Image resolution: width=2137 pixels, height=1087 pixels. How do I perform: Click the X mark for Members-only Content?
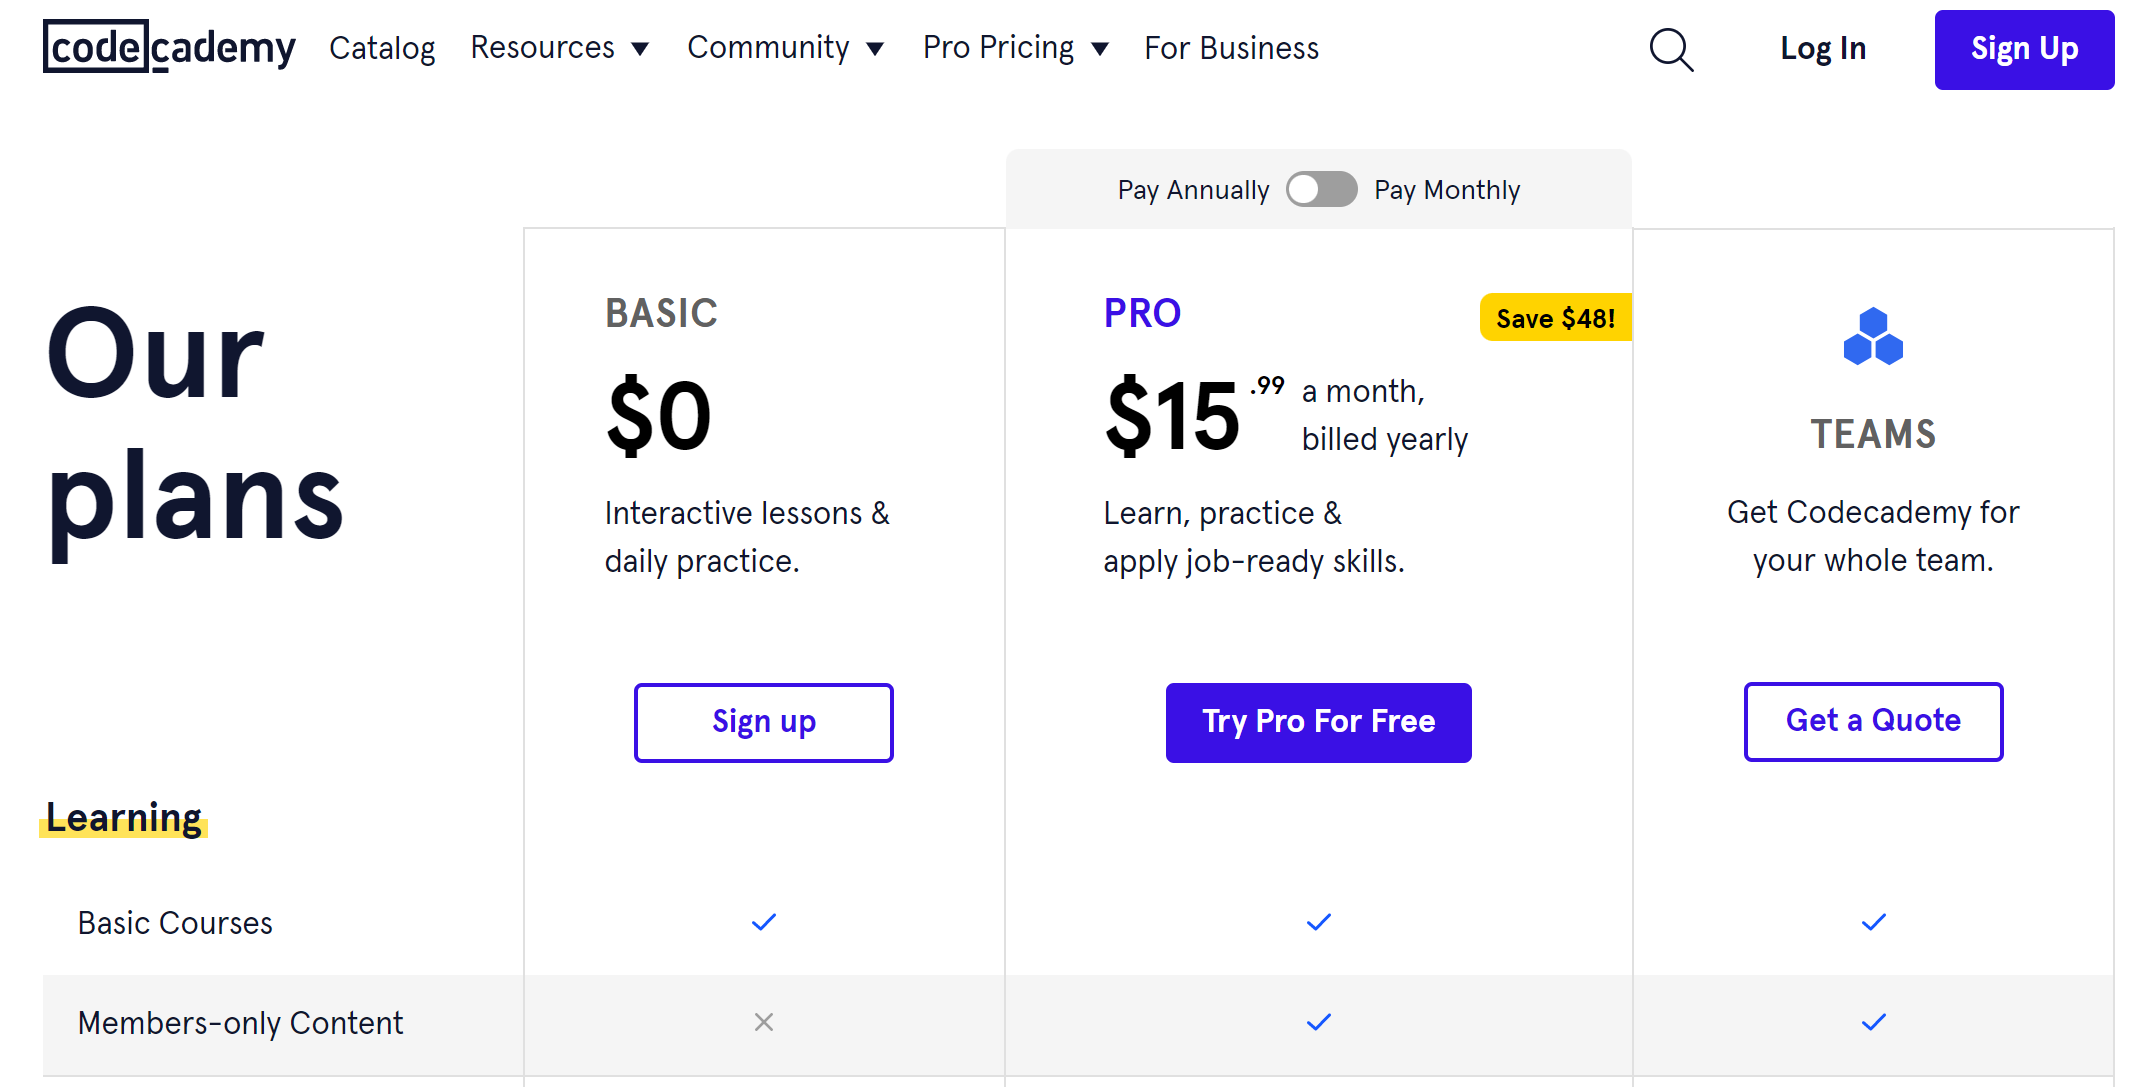pos(764,1022)
